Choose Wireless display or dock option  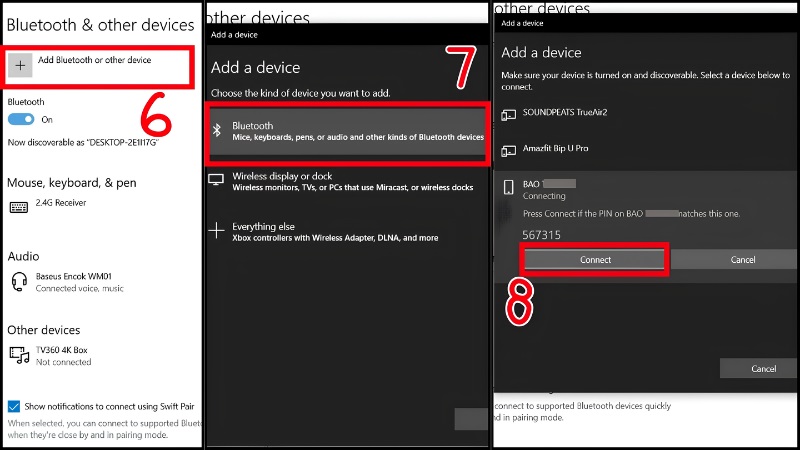point(347,181)
